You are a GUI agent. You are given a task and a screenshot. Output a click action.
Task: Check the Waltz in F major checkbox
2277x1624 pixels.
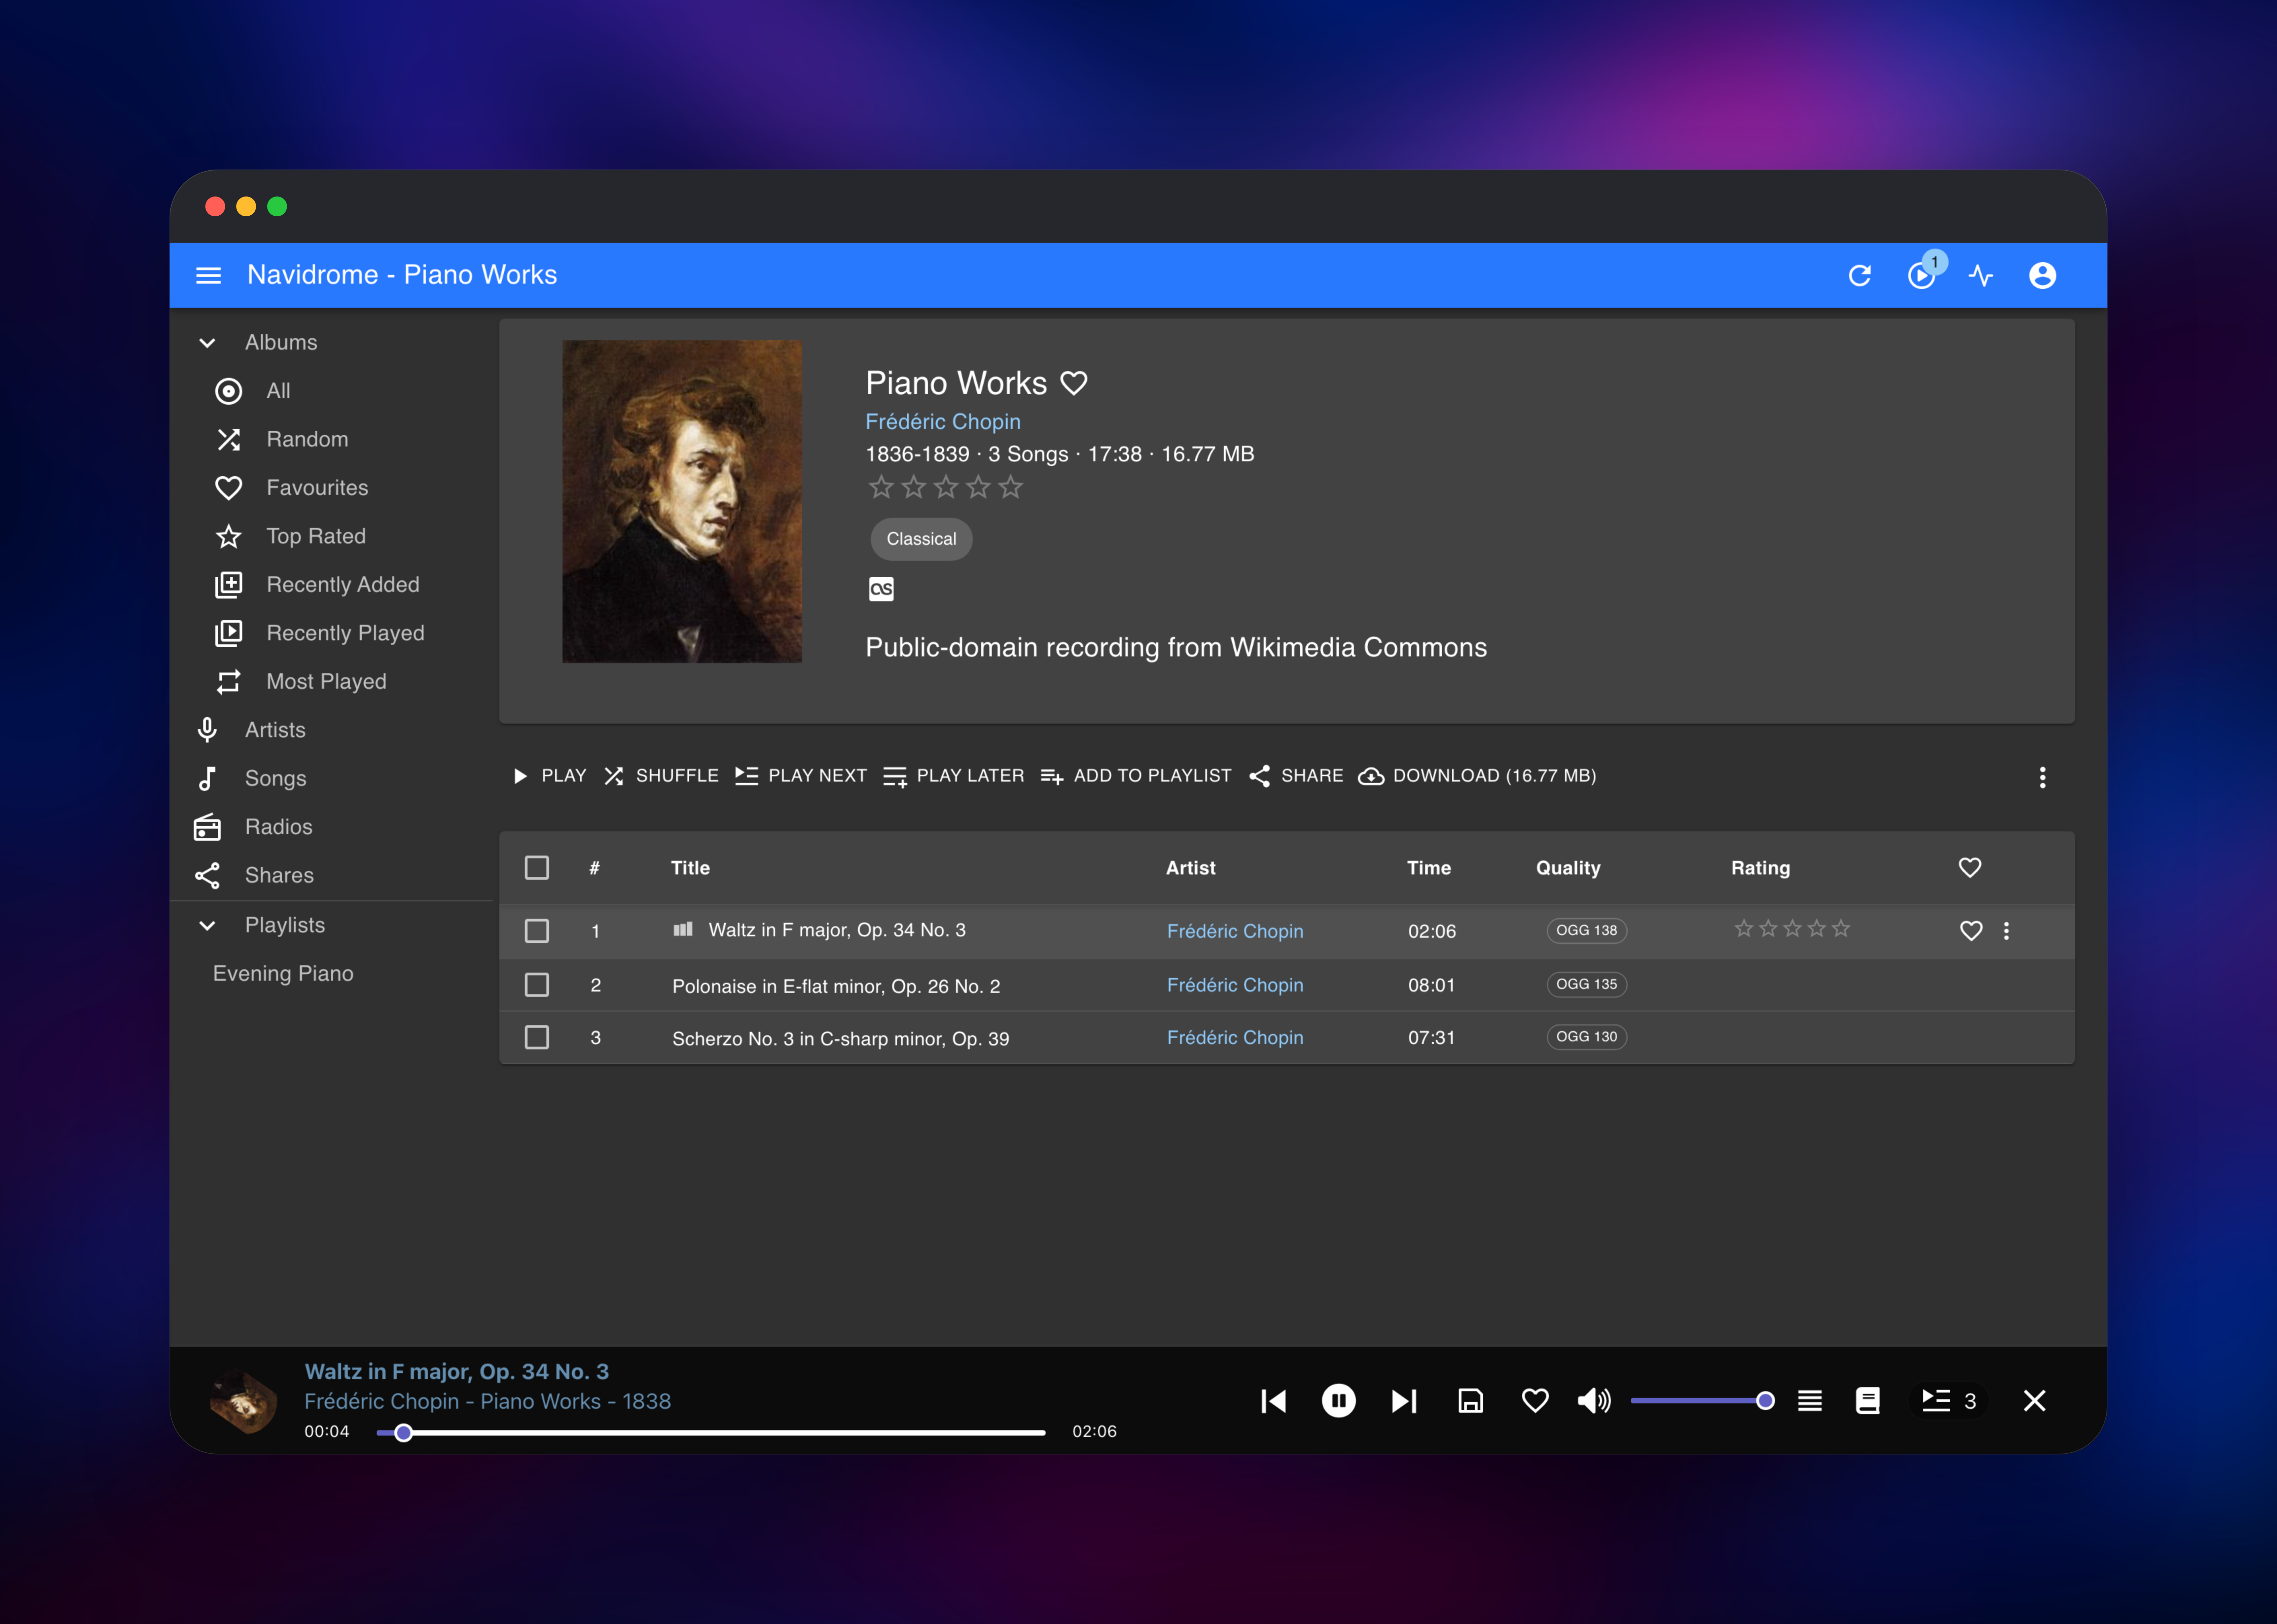(537, 931)
